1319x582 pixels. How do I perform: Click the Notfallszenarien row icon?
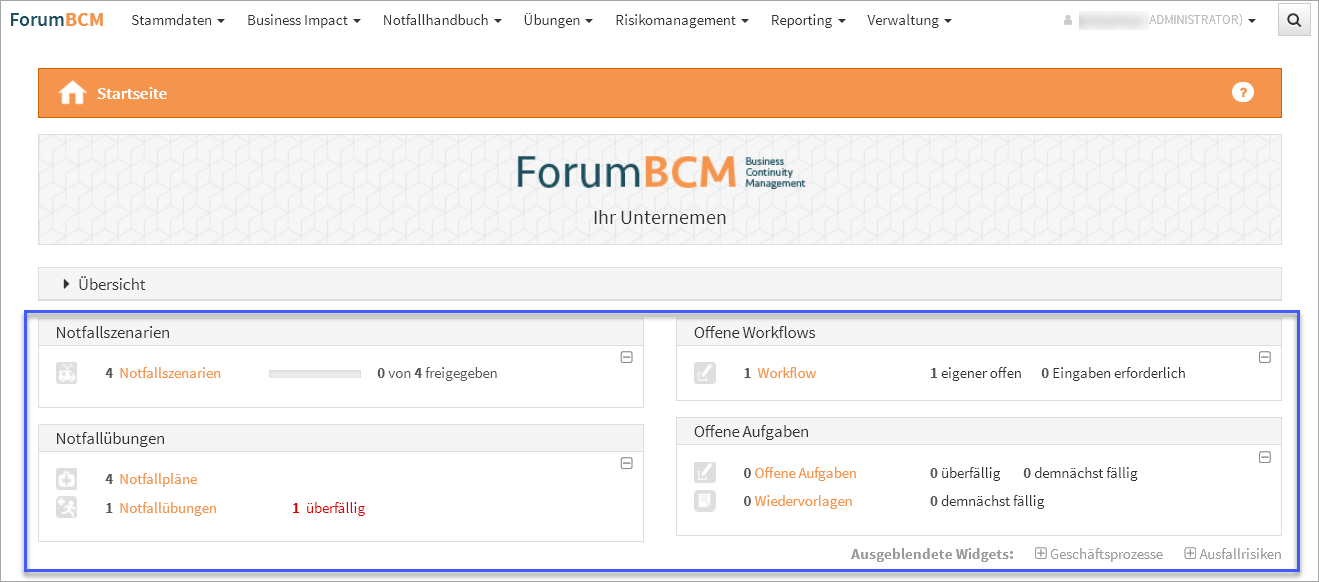tap(66, 373)
